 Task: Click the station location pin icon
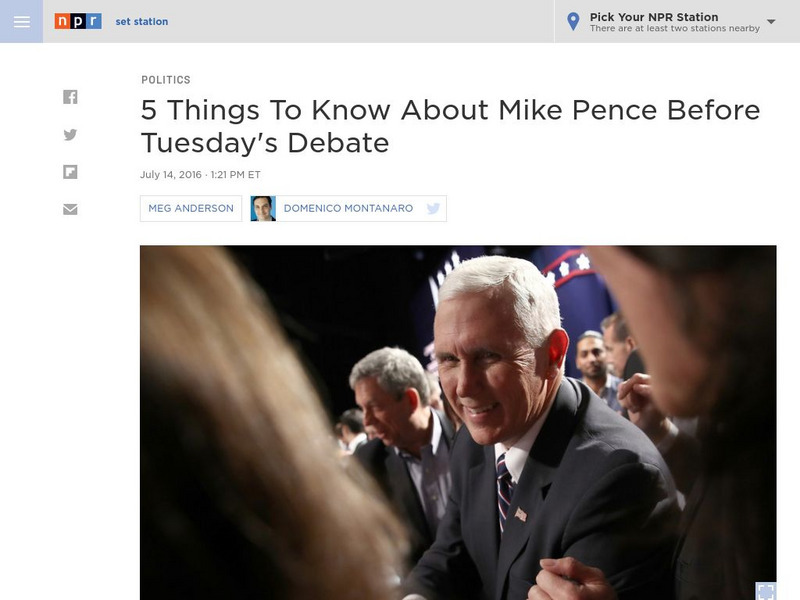click(573, 21)
